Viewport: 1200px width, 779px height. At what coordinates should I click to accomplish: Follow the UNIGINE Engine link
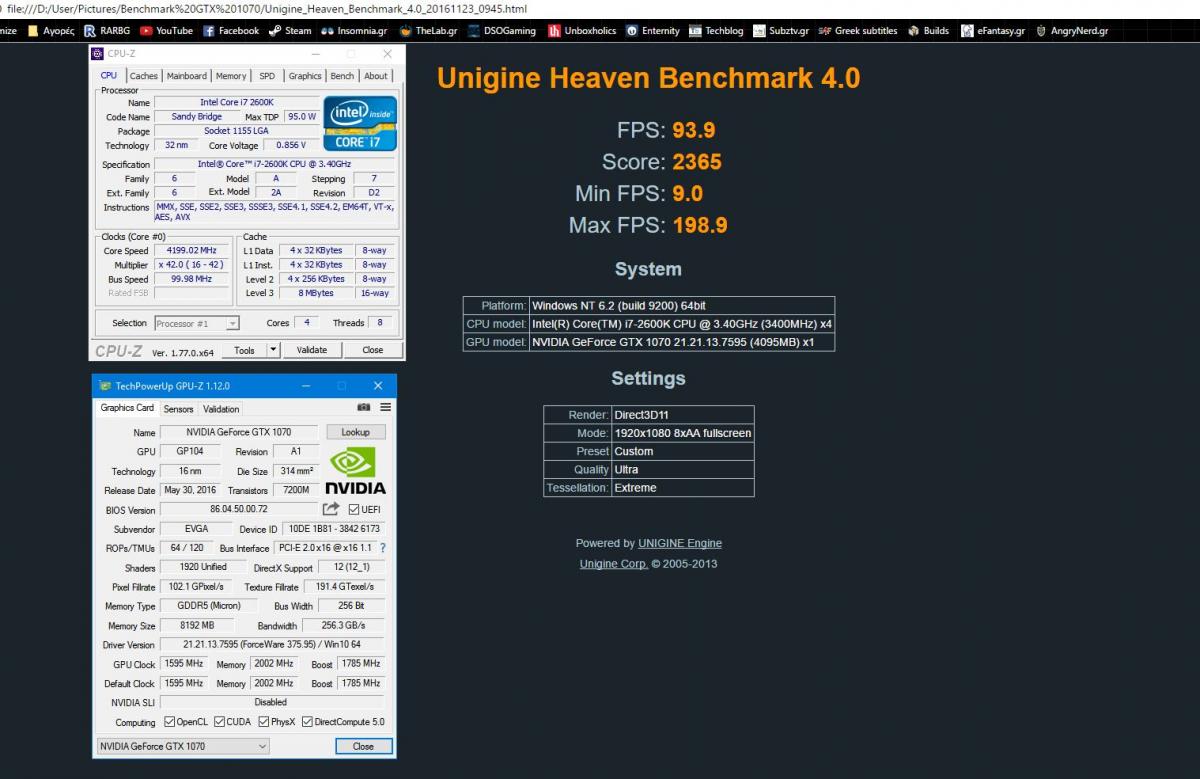pyautogui.click(x=680, y=543)
